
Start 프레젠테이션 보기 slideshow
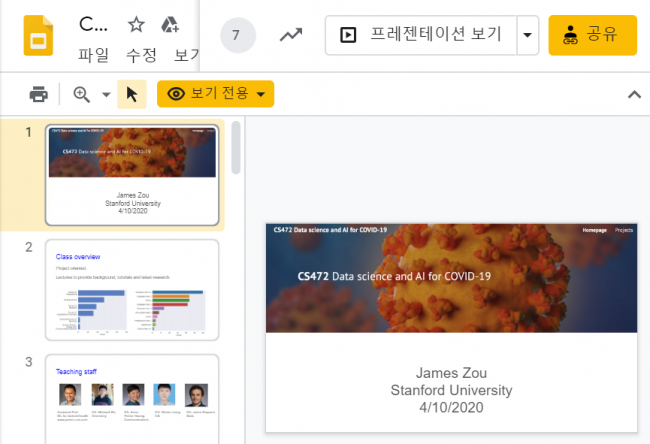coord(421,35)
